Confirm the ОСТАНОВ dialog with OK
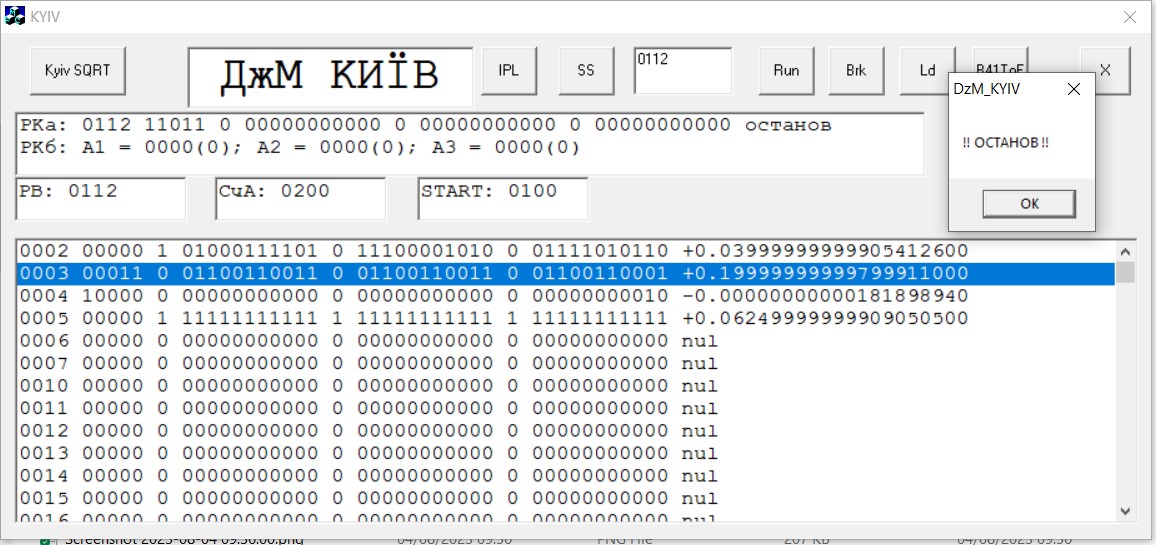The height and width of the screenshot is (545, 1156). (x=1028, y=204)
